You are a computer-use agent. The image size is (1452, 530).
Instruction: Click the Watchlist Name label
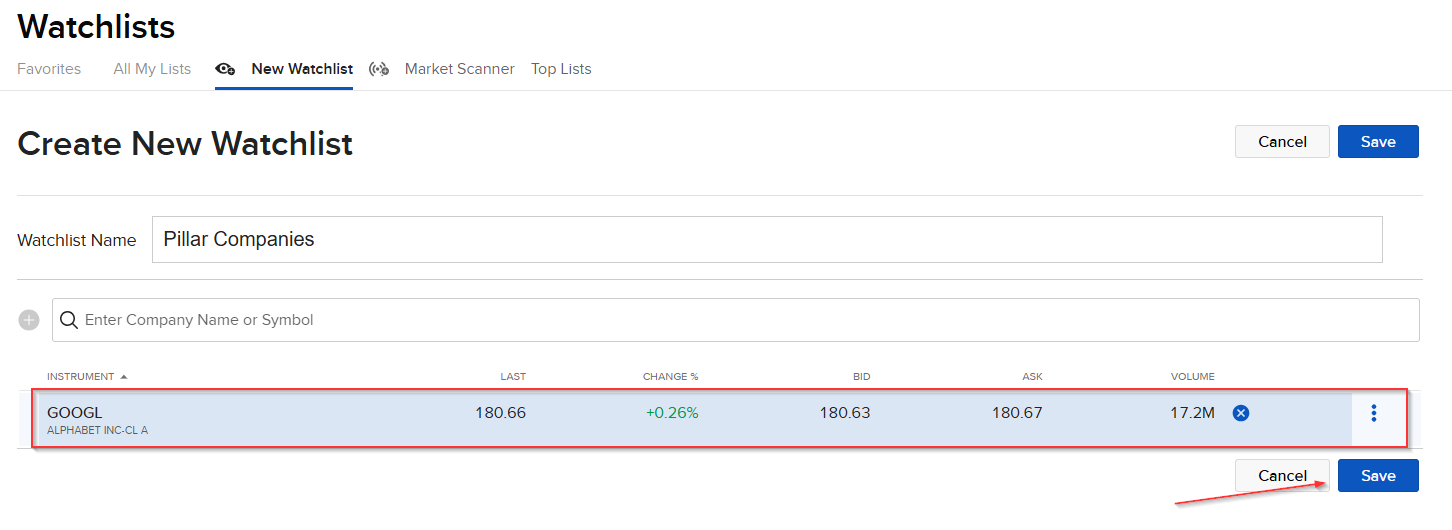[x=77, y=241]
